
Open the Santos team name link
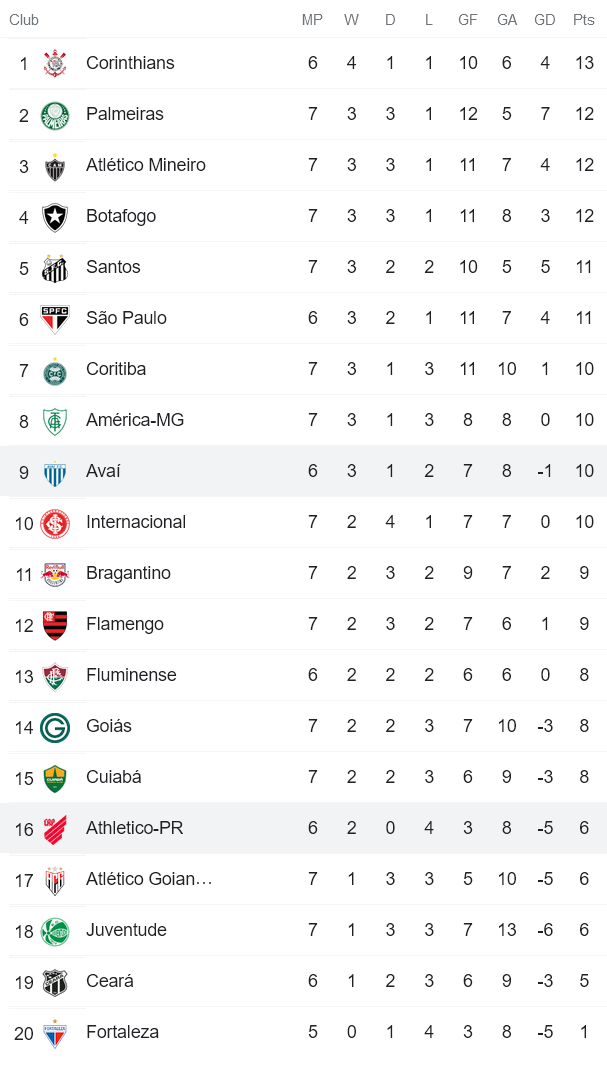(113, 267)
